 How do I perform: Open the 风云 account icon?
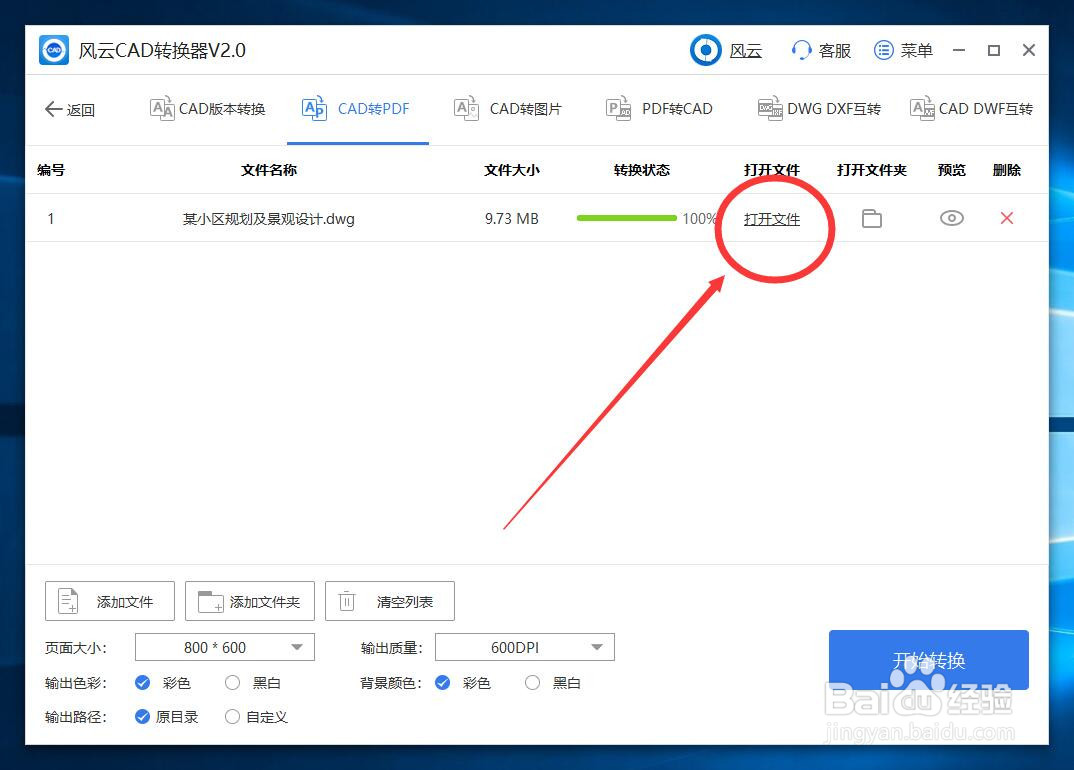pos(705,50)
